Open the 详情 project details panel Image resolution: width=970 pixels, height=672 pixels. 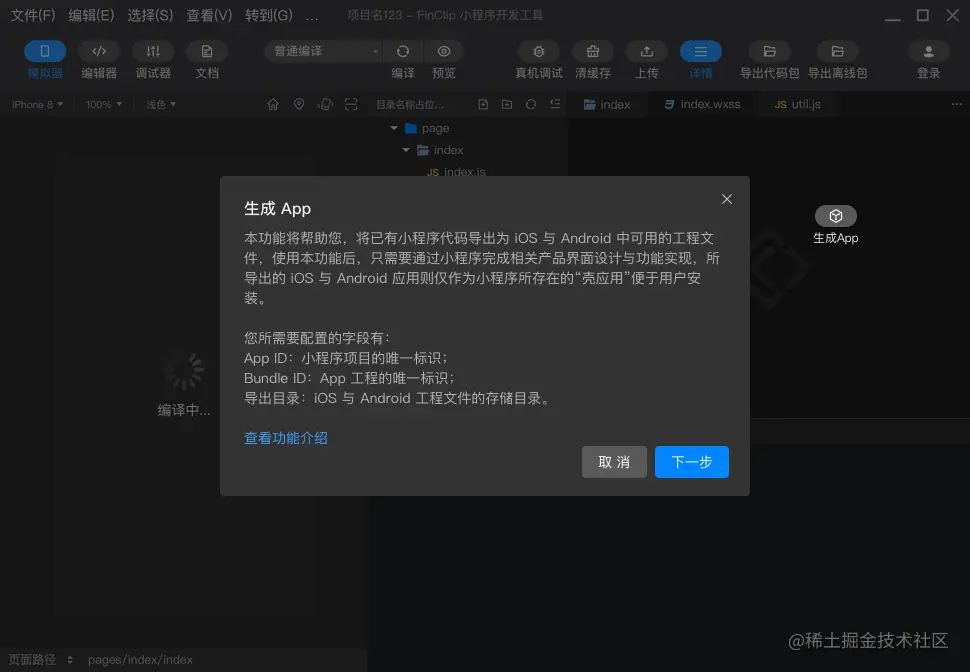pyautogui.click(x=700, y=60)
